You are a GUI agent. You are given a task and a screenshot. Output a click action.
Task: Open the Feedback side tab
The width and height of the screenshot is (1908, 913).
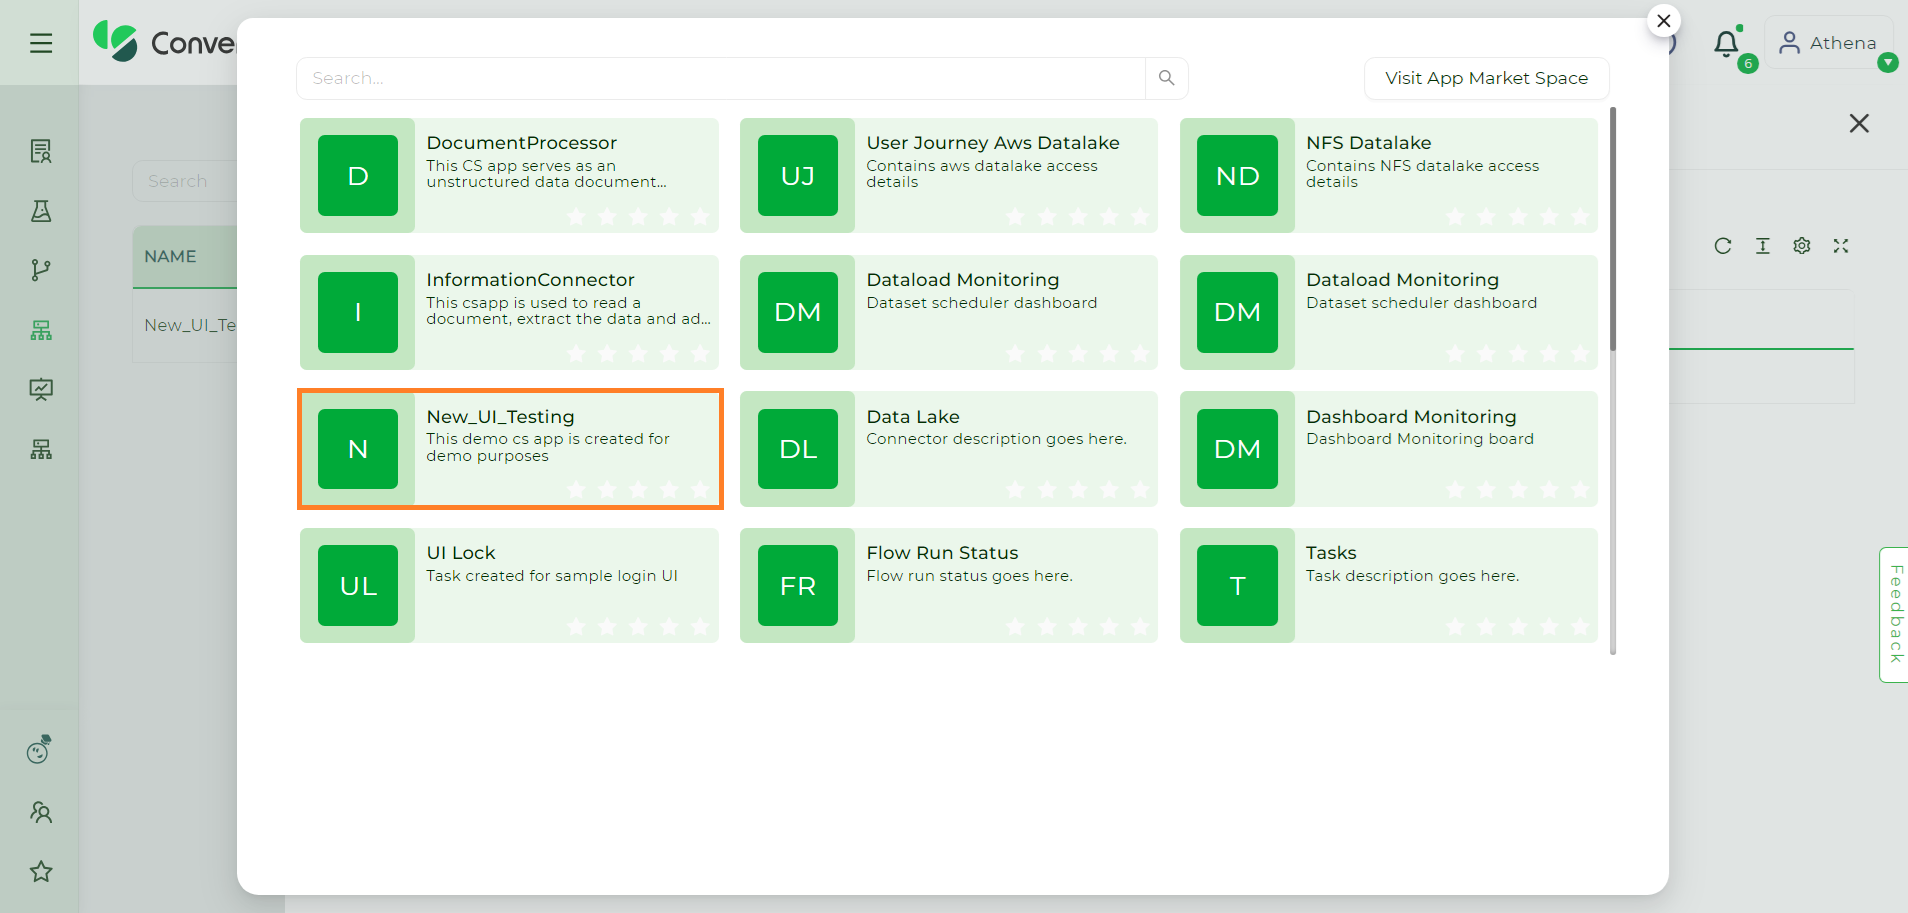click(x=1894, y=614)
